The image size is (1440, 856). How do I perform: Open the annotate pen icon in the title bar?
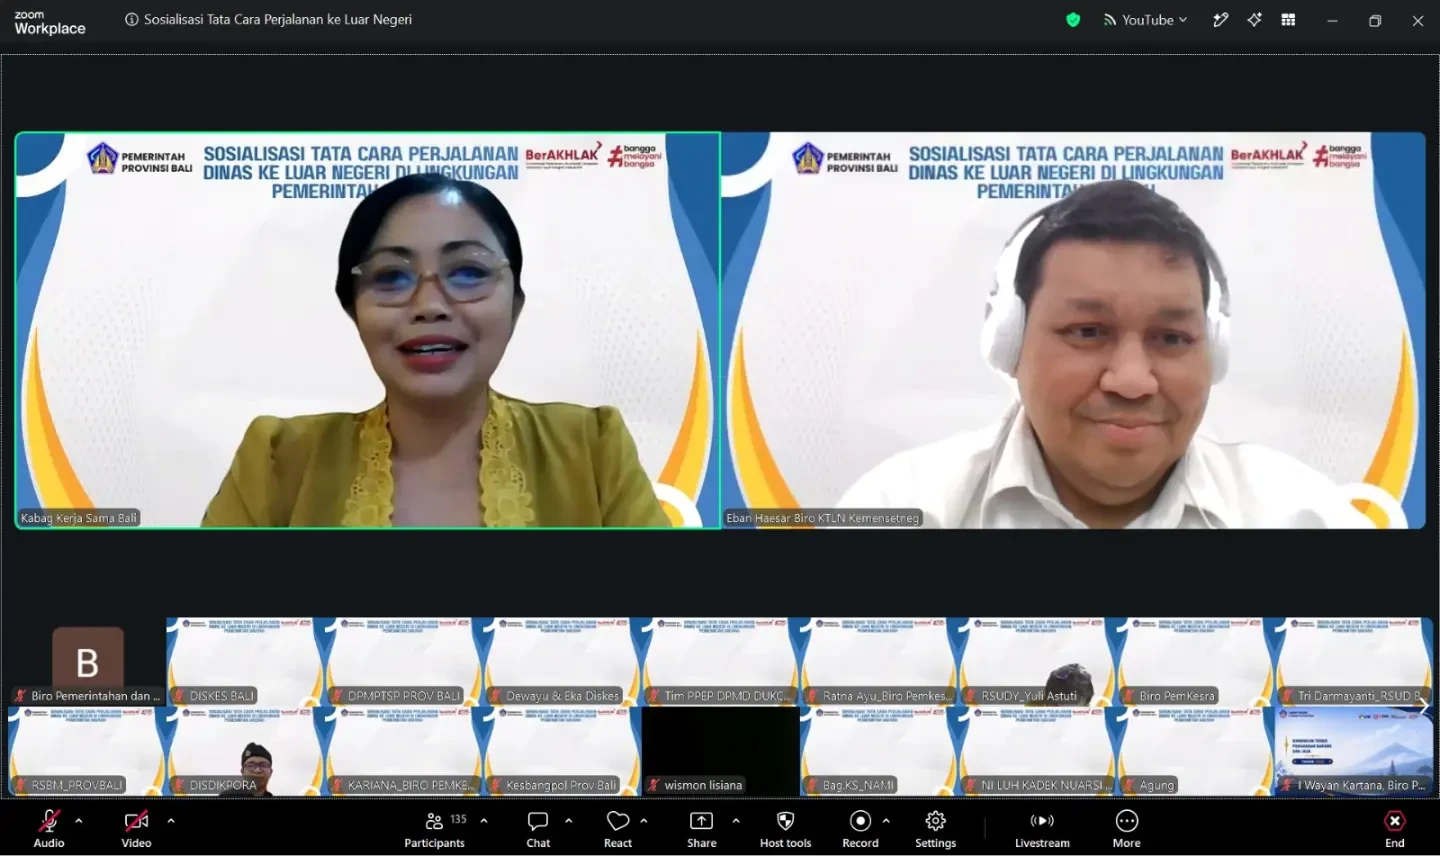[x=1221, y=20]
